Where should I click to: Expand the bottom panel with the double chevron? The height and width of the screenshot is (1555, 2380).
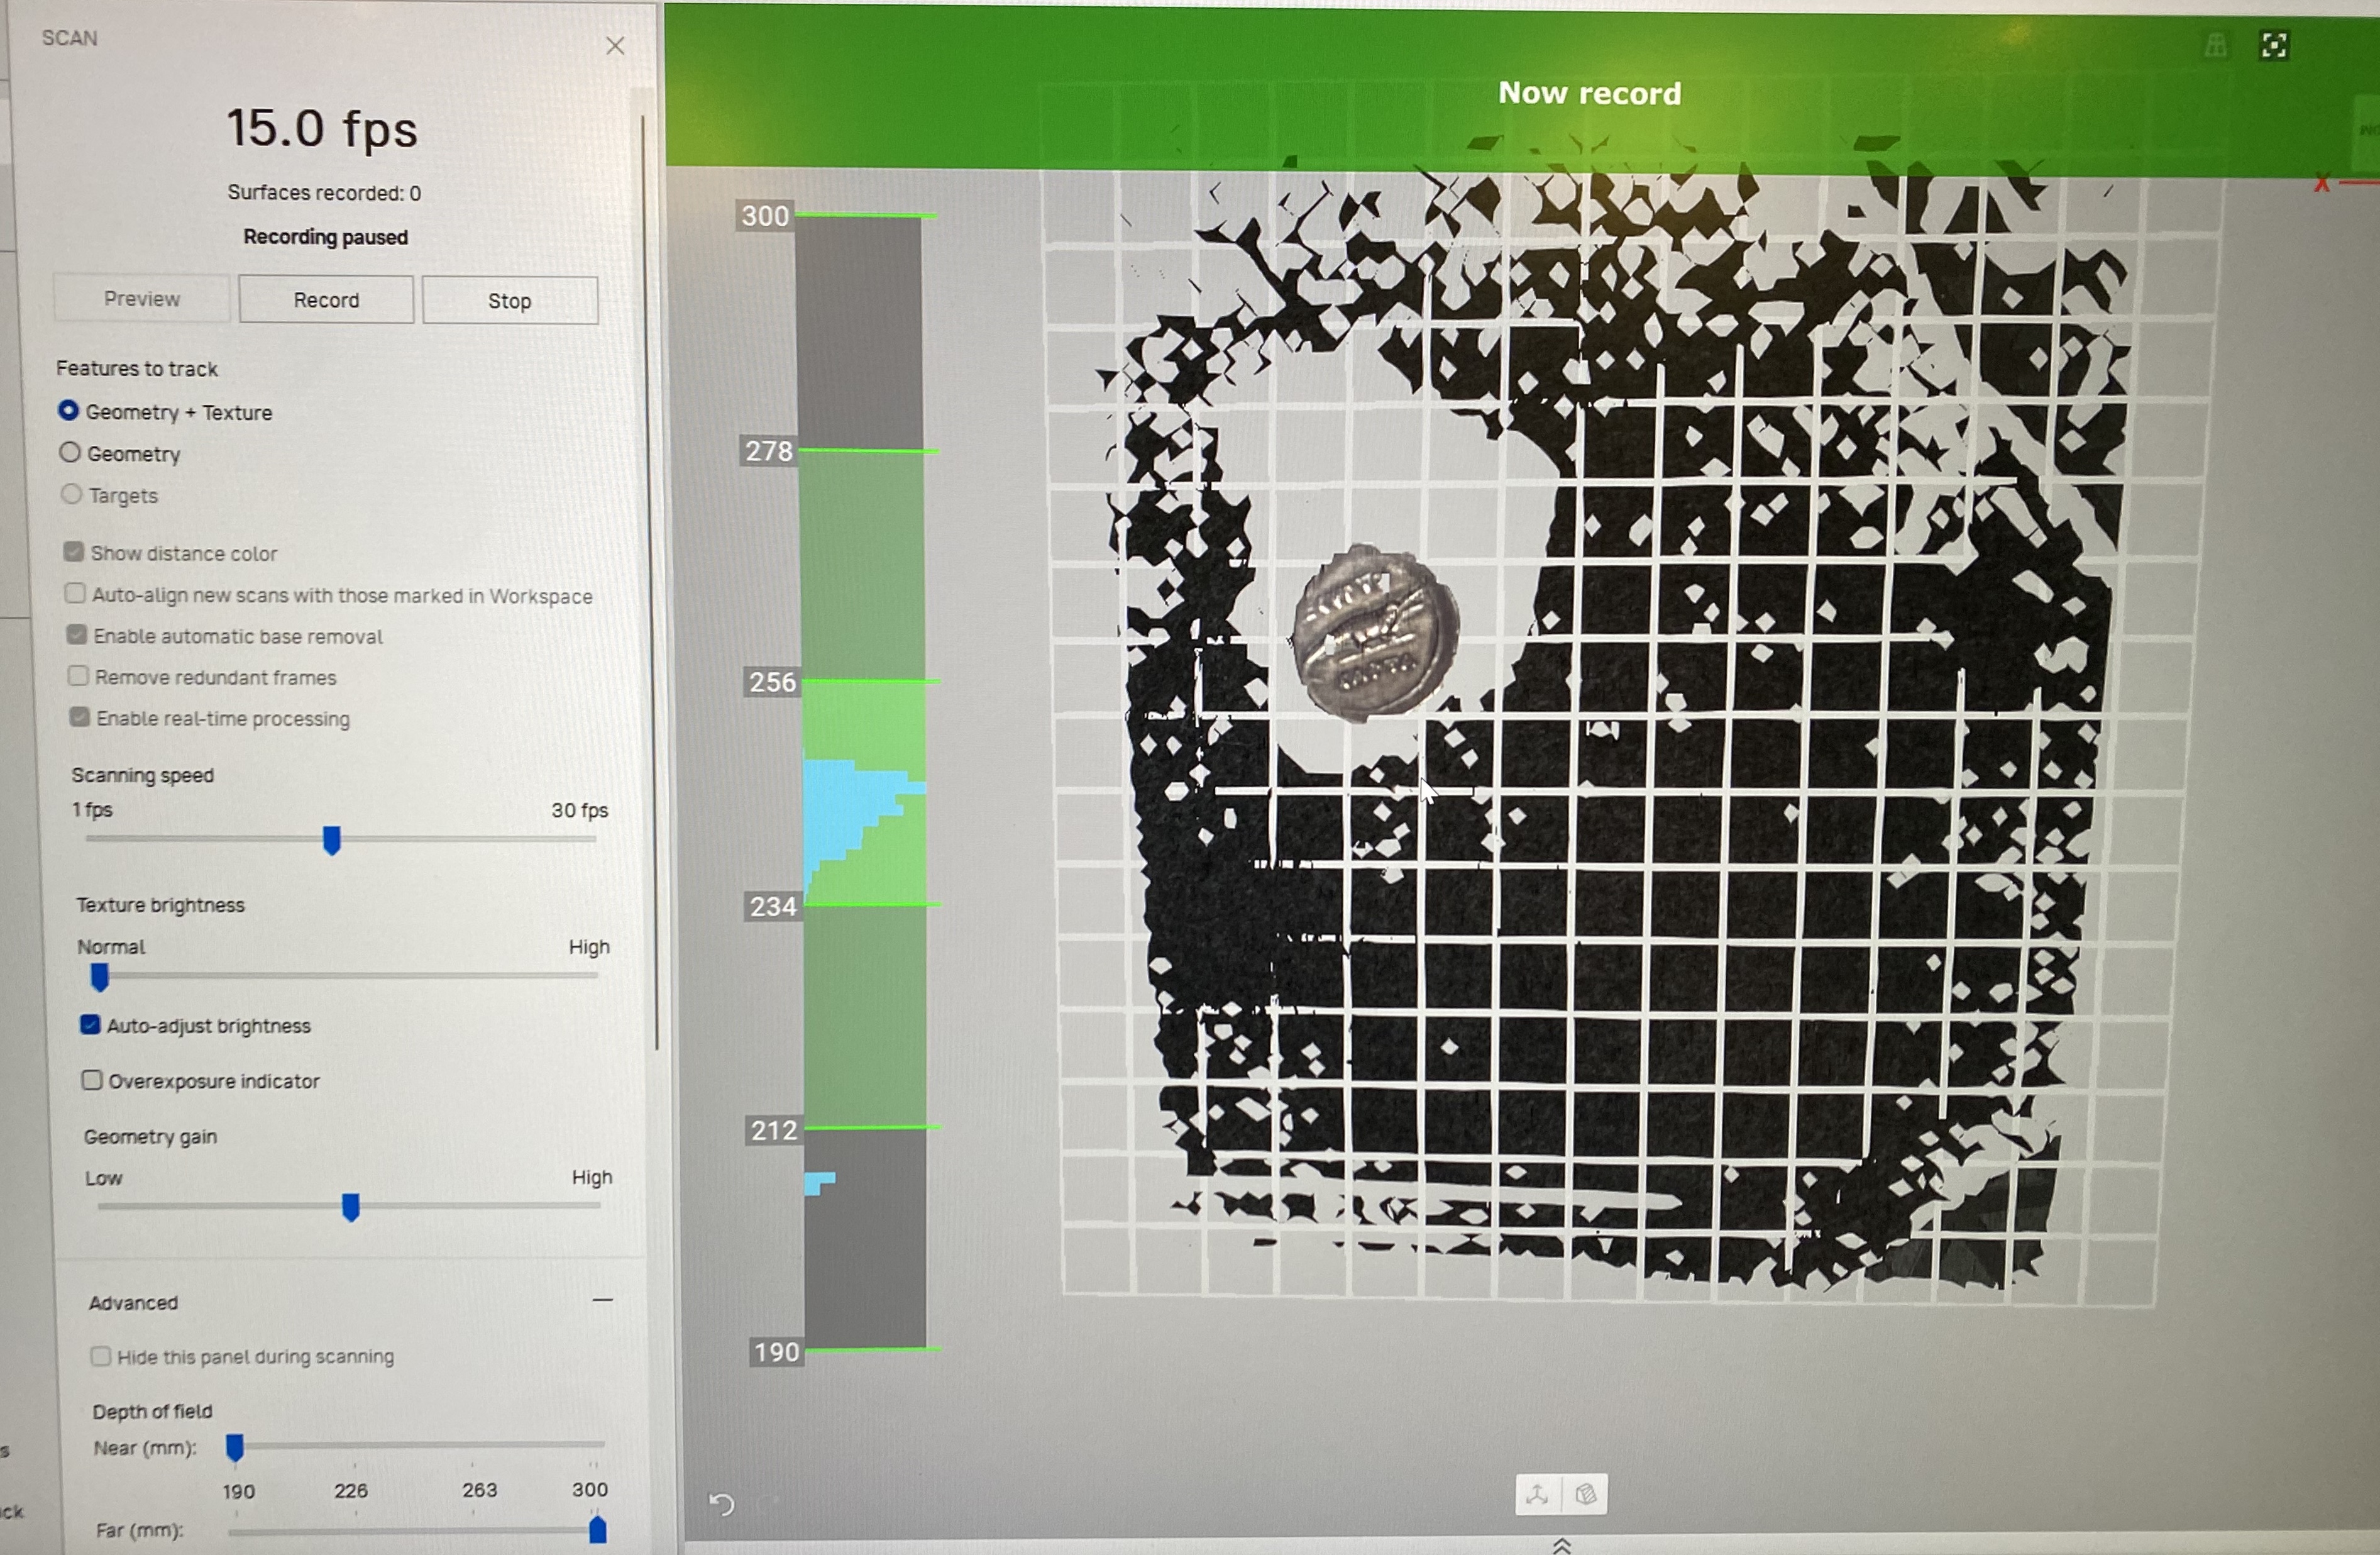1562,1546
